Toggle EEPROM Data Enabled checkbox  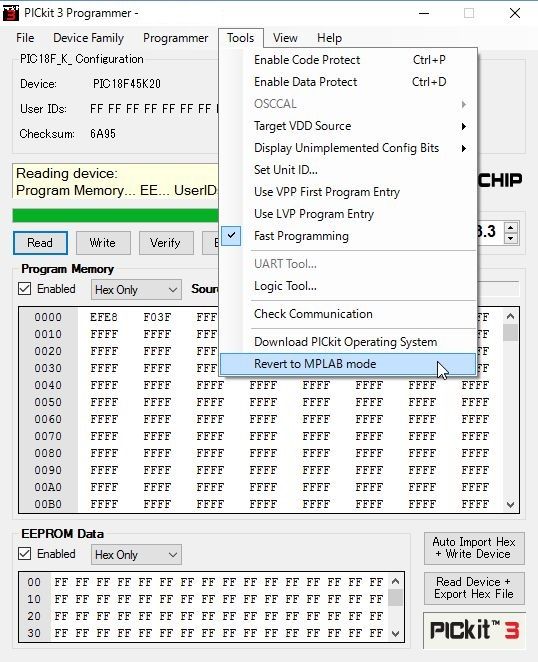24,554
